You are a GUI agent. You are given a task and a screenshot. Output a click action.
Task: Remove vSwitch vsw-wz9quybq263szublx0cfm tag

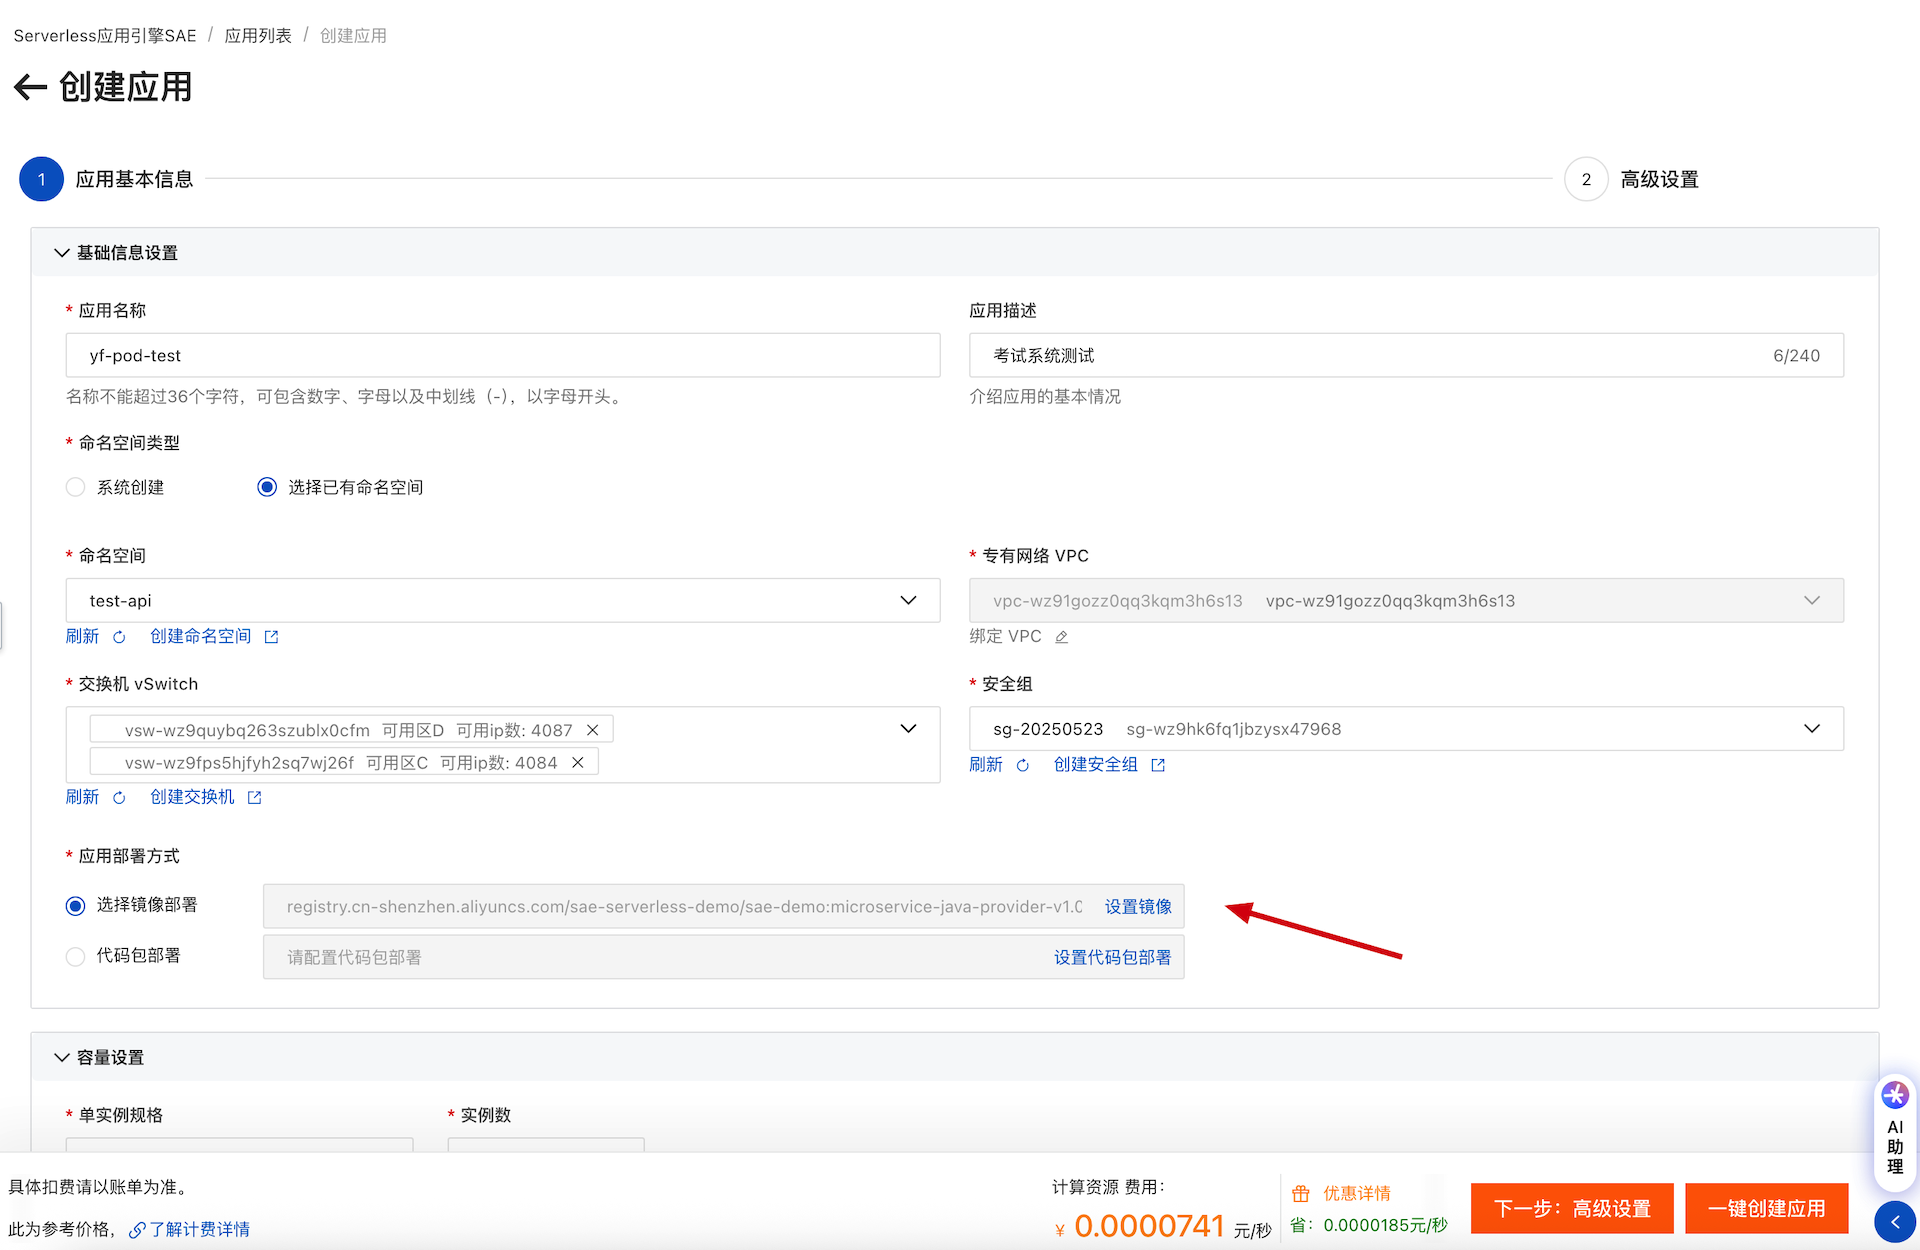(593, 730)
